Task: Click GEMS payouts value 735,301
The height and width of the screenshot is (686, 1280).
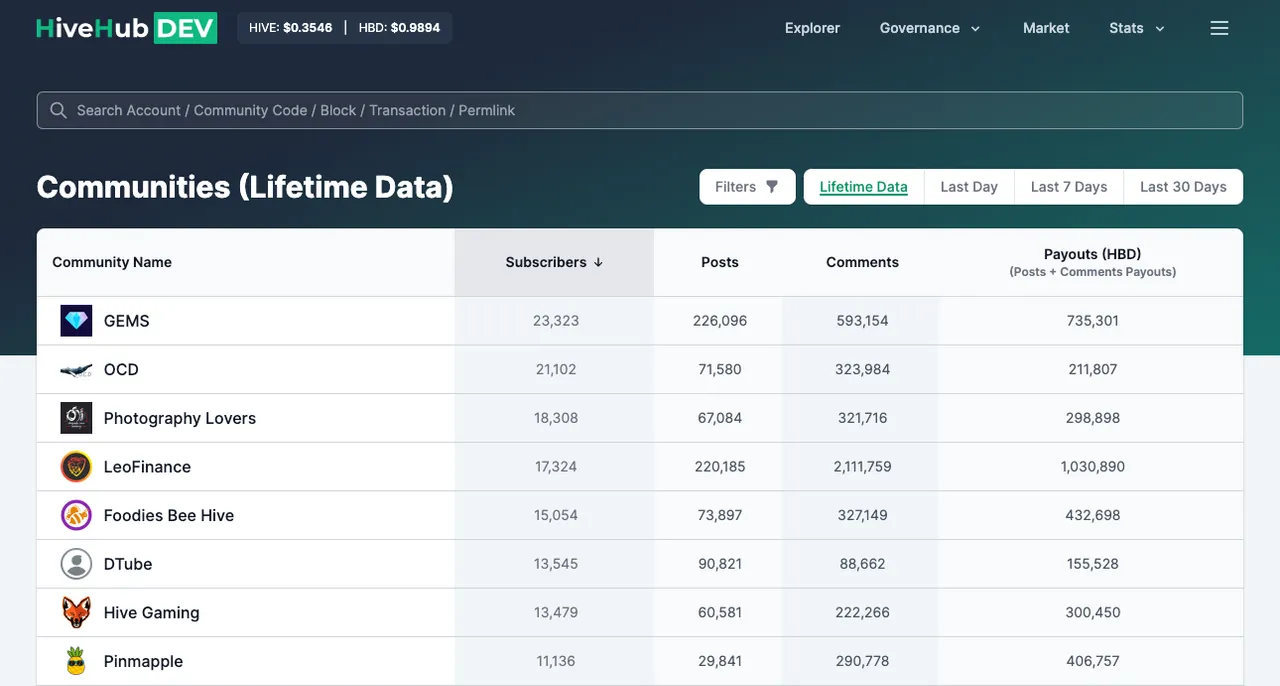Action: [x=1093, y=321]
